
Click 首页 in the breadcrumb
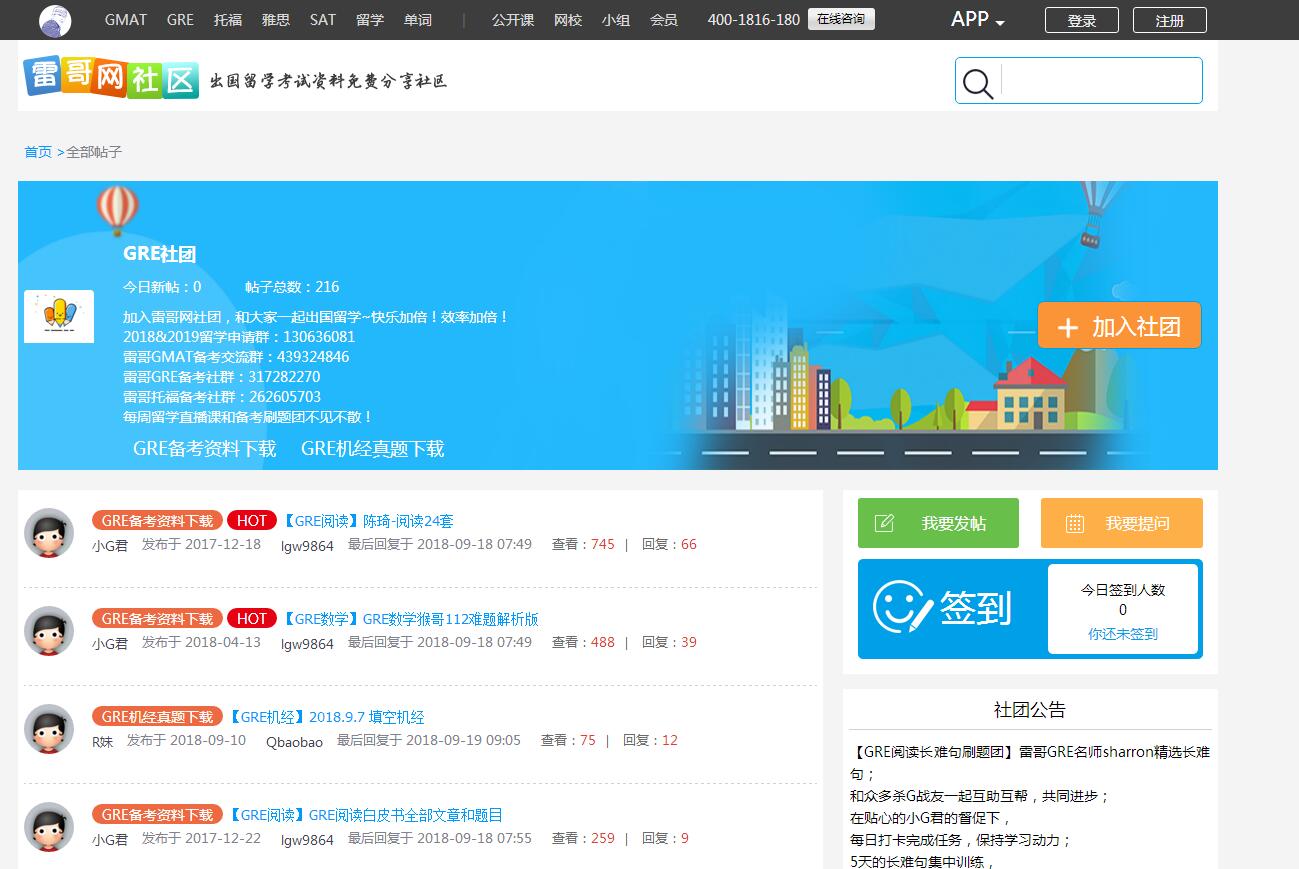[38, 152]
